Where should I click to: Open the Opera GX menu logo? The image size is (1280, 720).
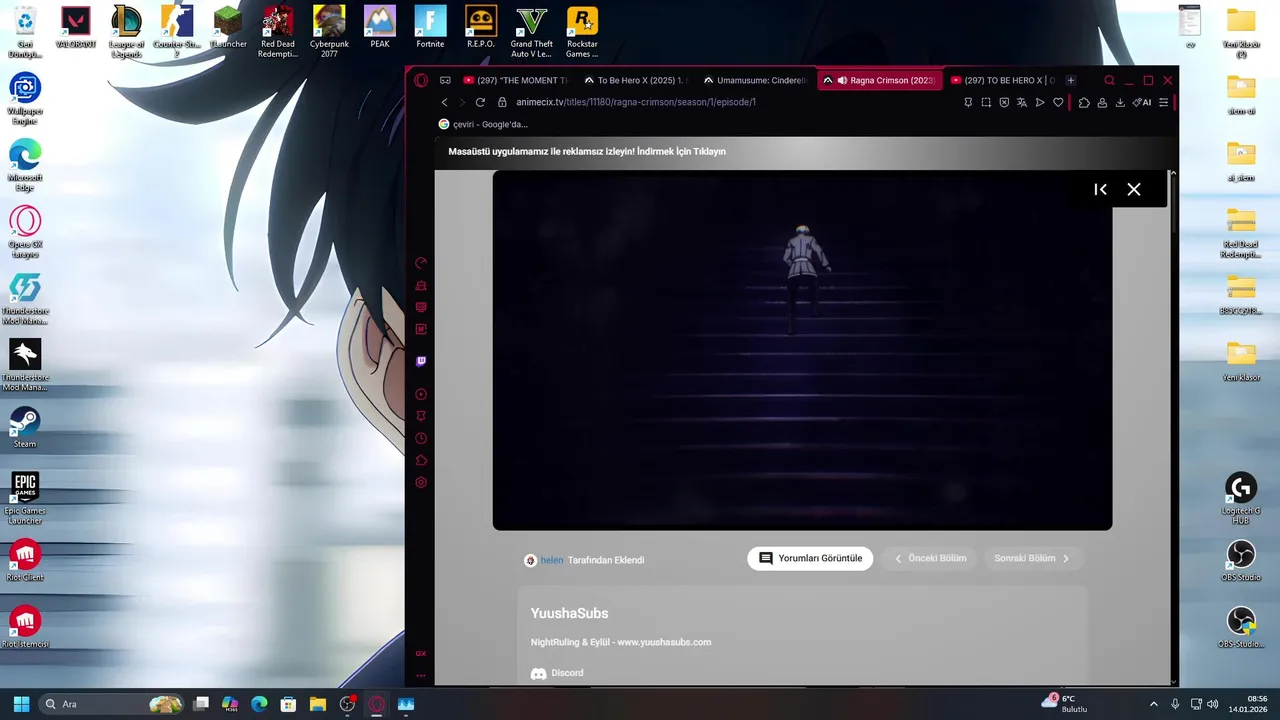point(421,80)
